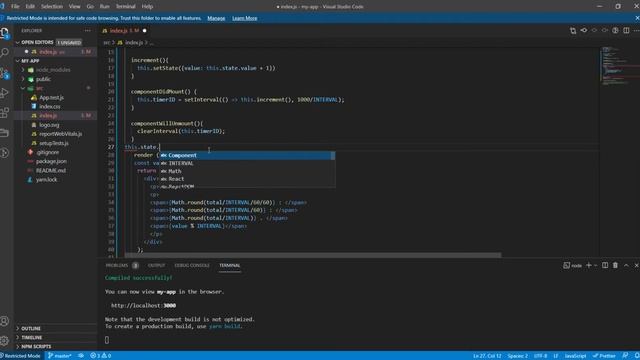Open the Terminal menu
The height and width of the screenshot is (360, 640).
click(125, 7)
